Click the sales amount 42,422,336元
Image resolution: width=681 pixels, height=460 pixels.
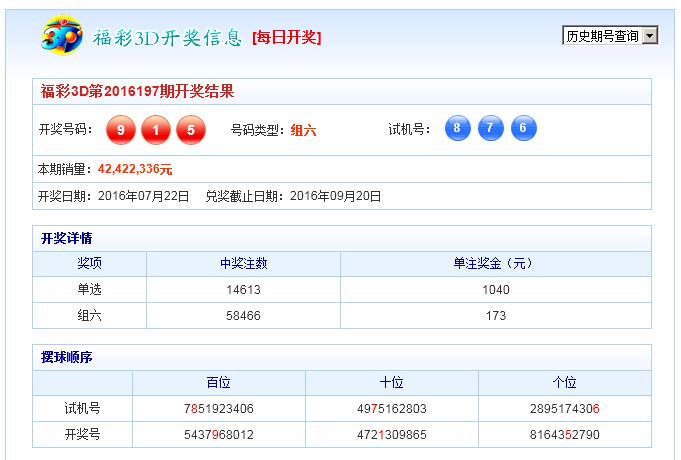(x=135, y=169)
